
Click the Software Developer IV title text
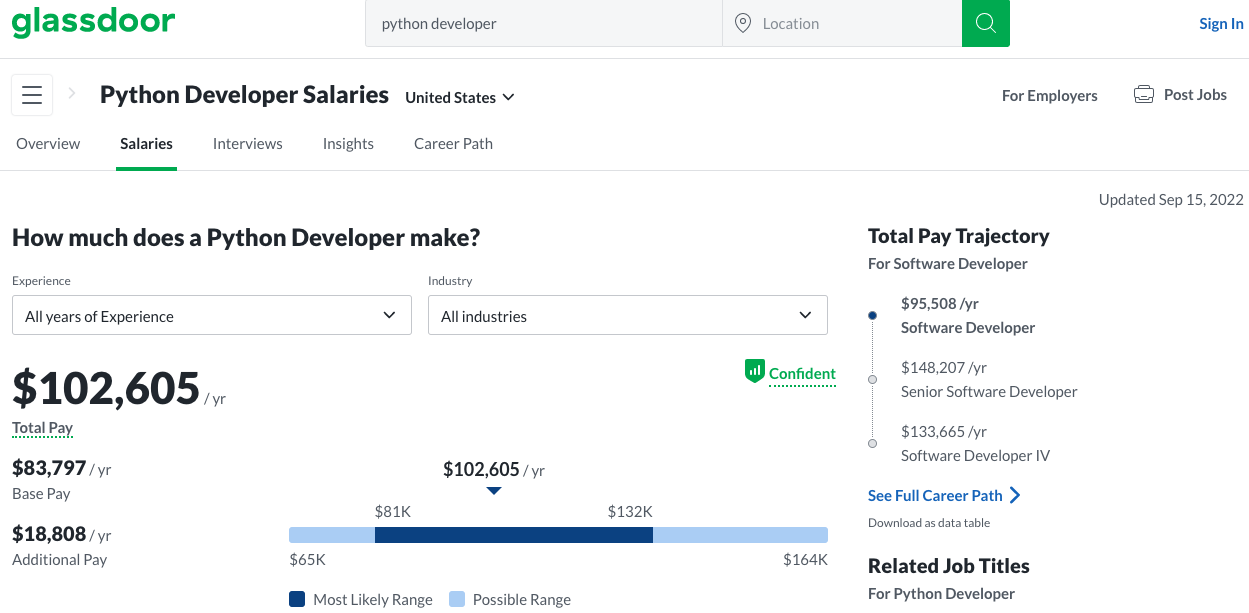tap(975, 455)
